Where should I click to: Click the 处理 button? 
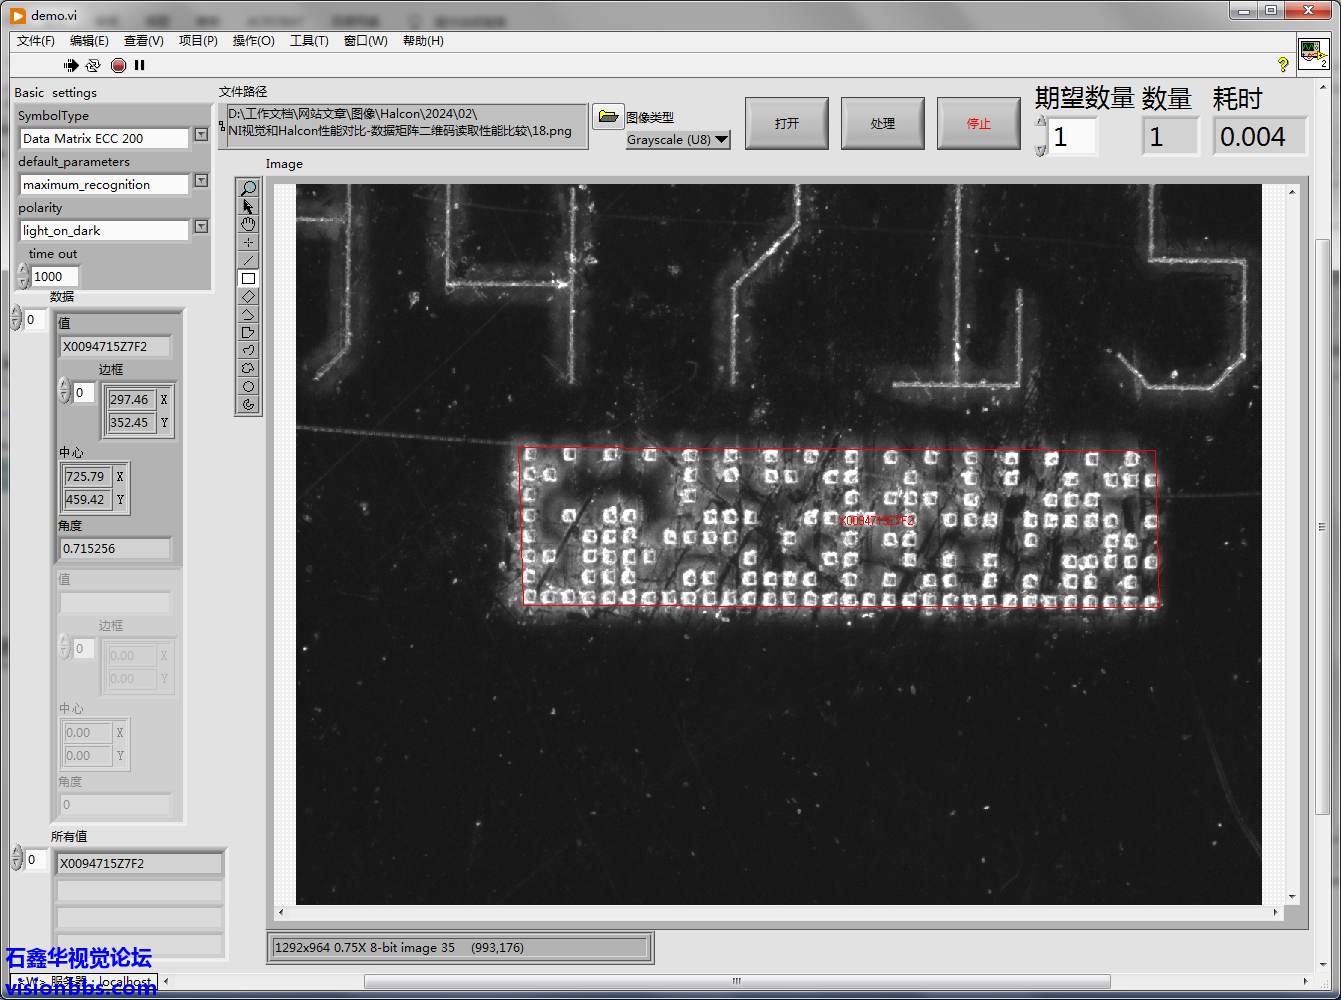pos(883,123)
